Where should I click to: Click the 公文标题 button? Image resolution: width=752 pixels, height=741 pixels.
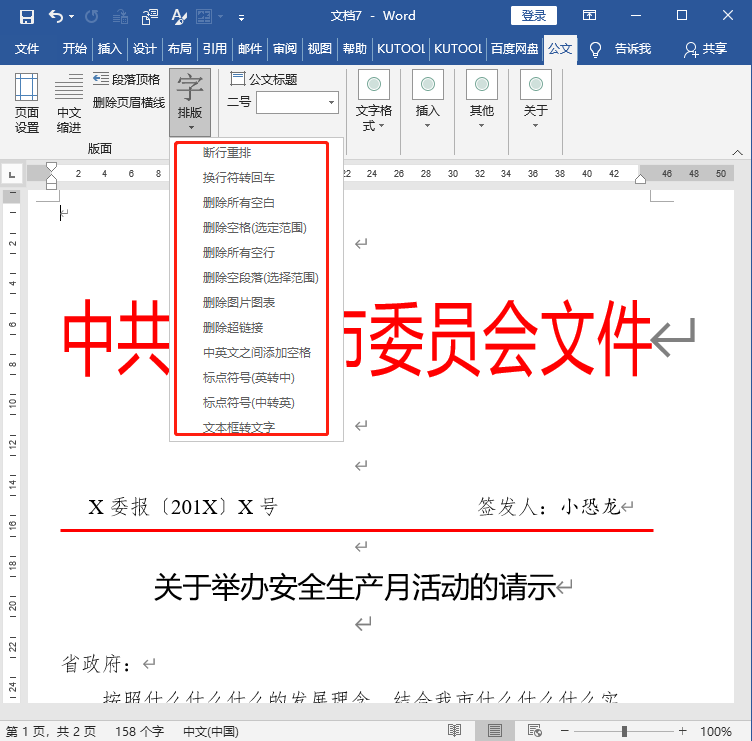point(263,79)
